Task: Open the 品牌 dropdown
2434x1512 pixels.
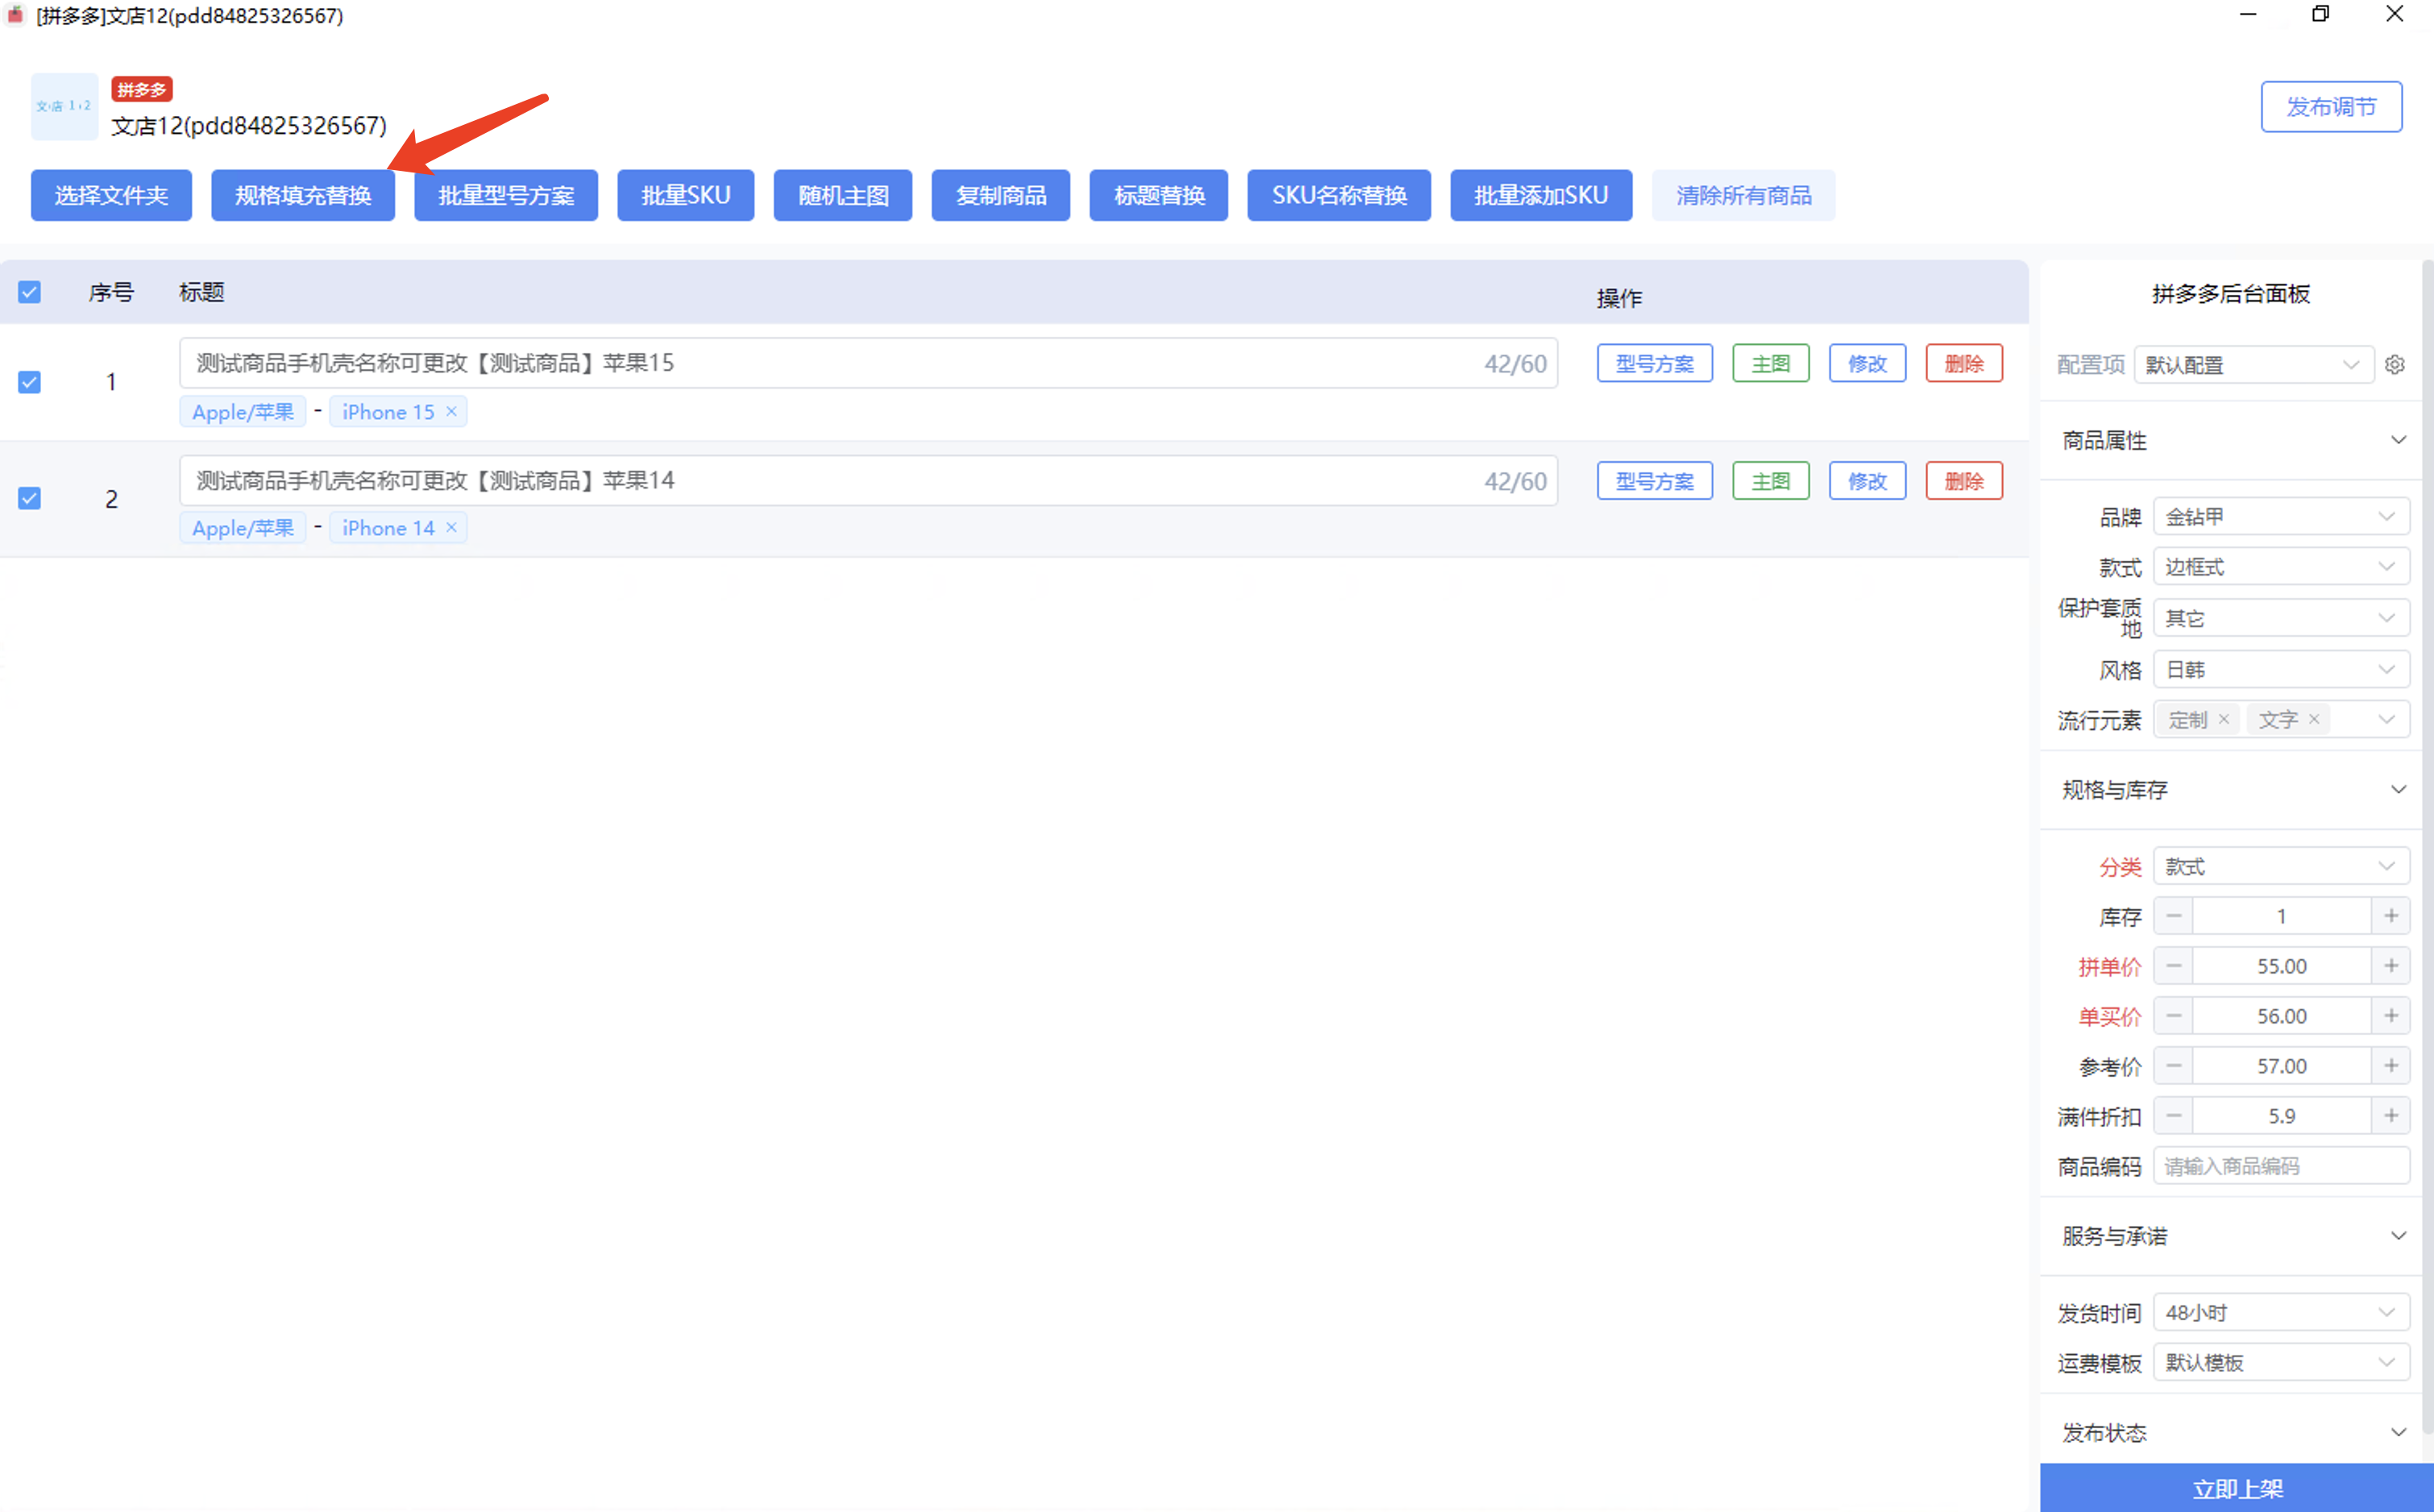Action: 2280,517
